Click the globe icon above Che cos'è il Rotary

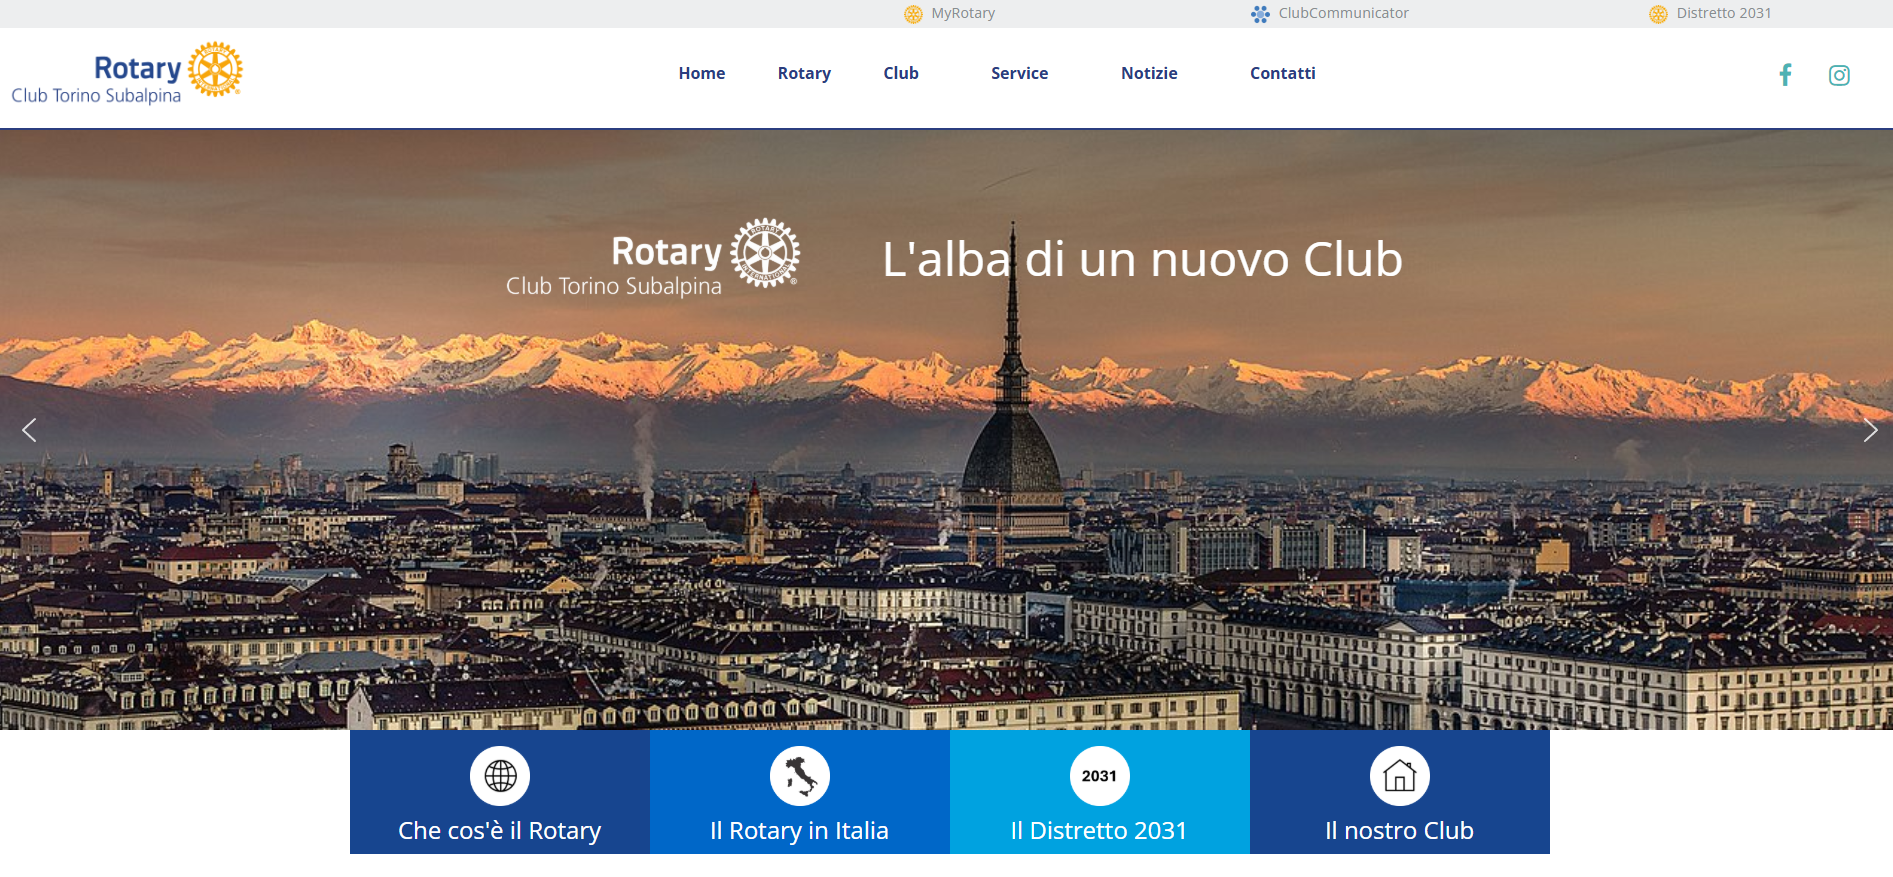coord(500,776)
